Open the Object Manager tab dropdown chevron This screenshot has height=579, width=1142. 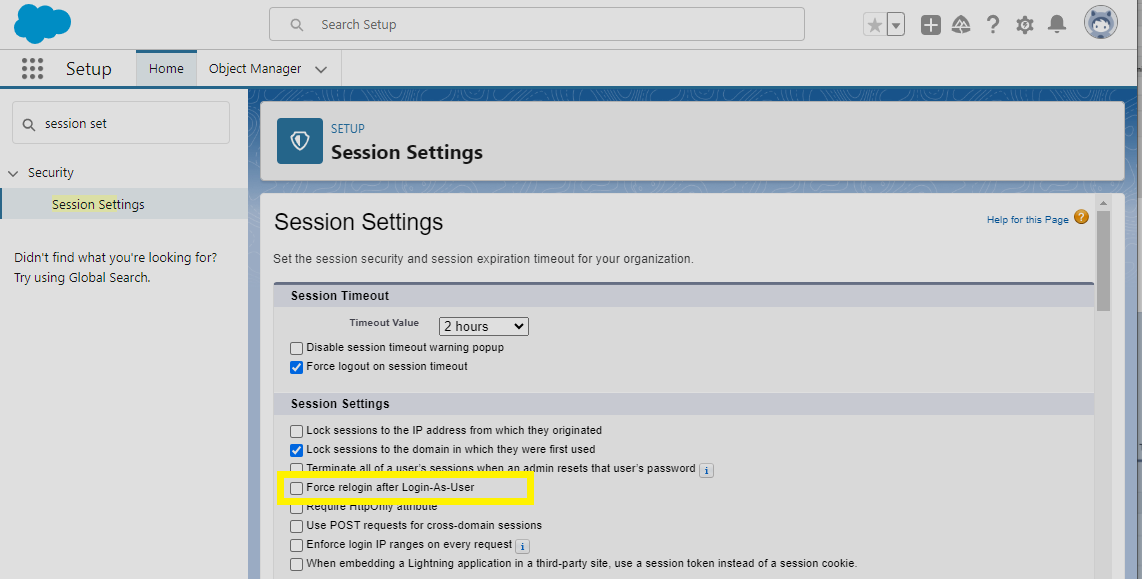coord(321,69)
